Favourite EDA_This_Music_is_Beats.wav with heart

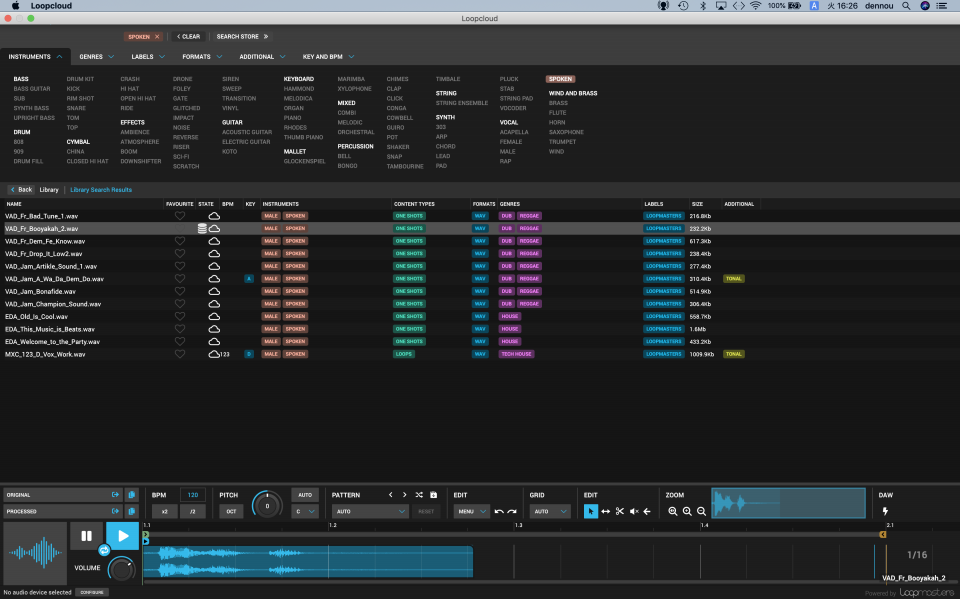[x=179, y=329]
